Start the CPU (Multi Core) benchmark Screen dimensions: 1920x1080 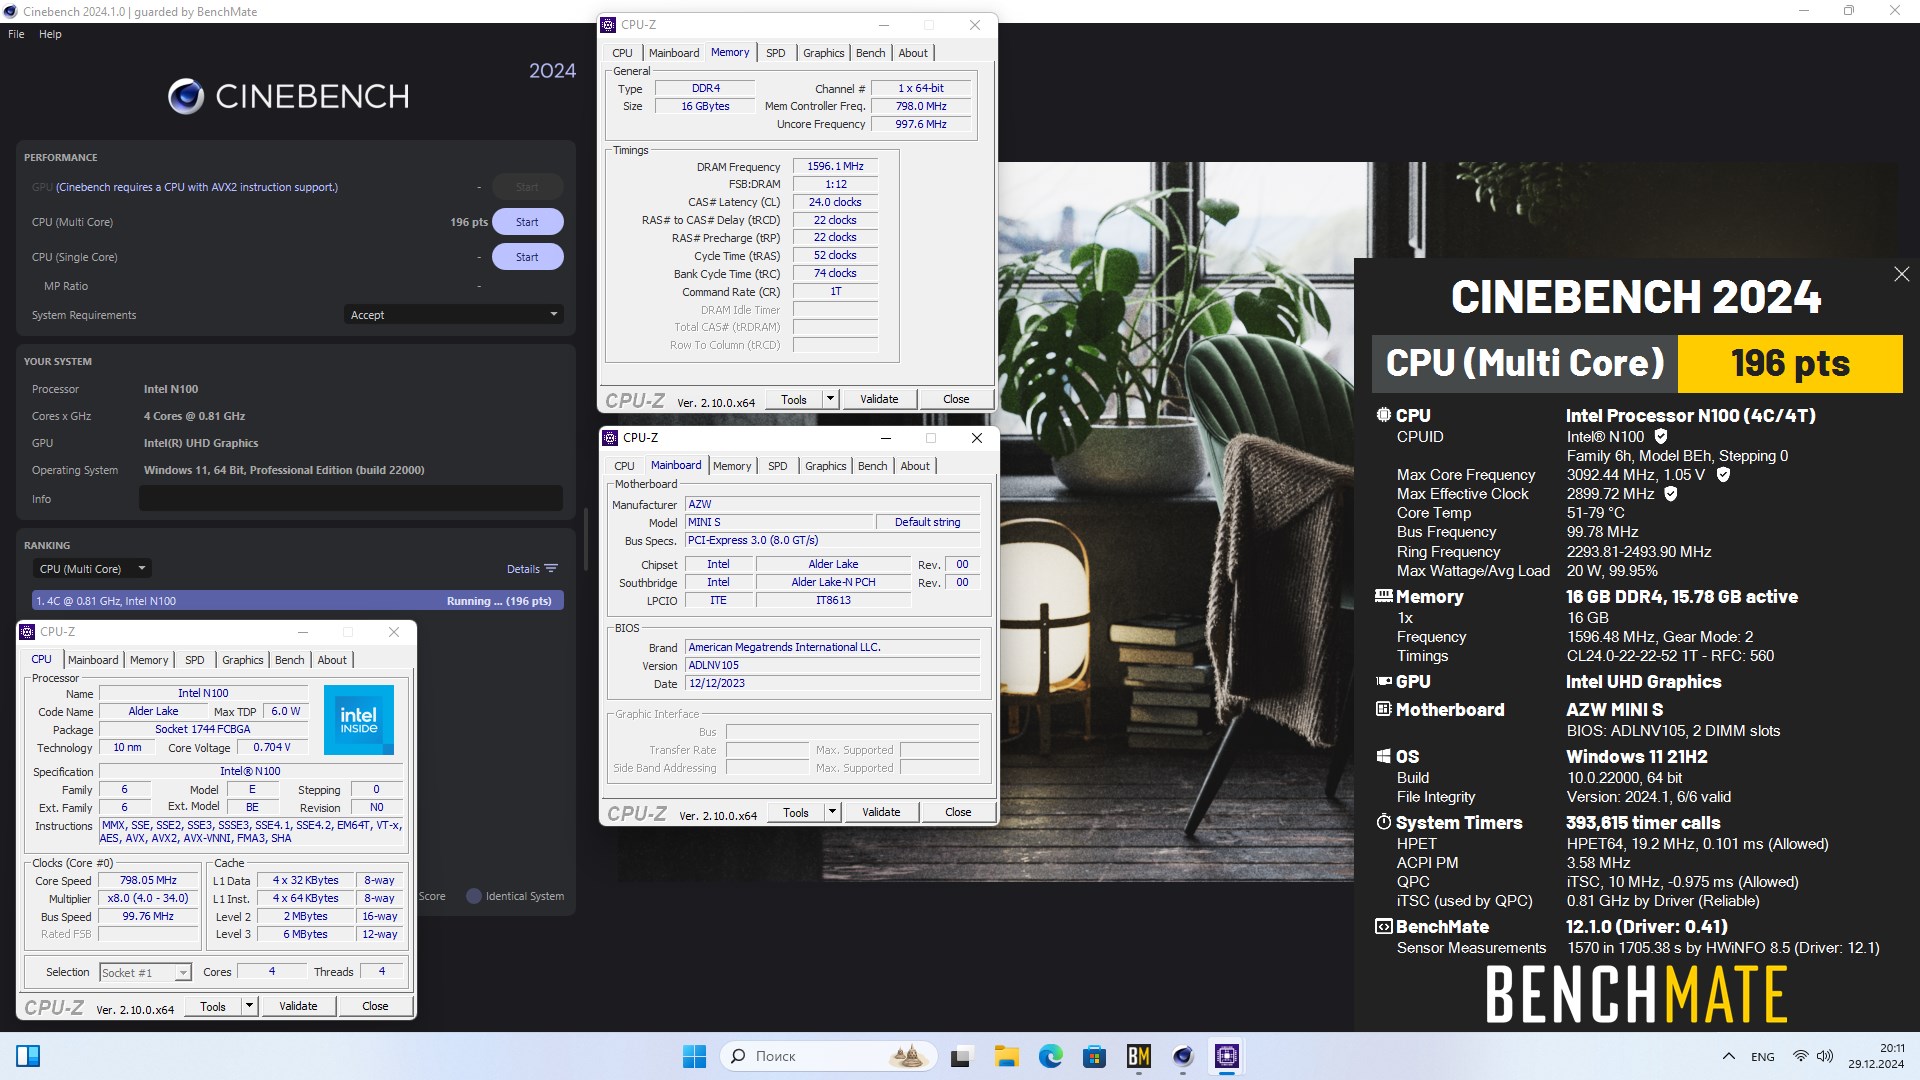527,222
